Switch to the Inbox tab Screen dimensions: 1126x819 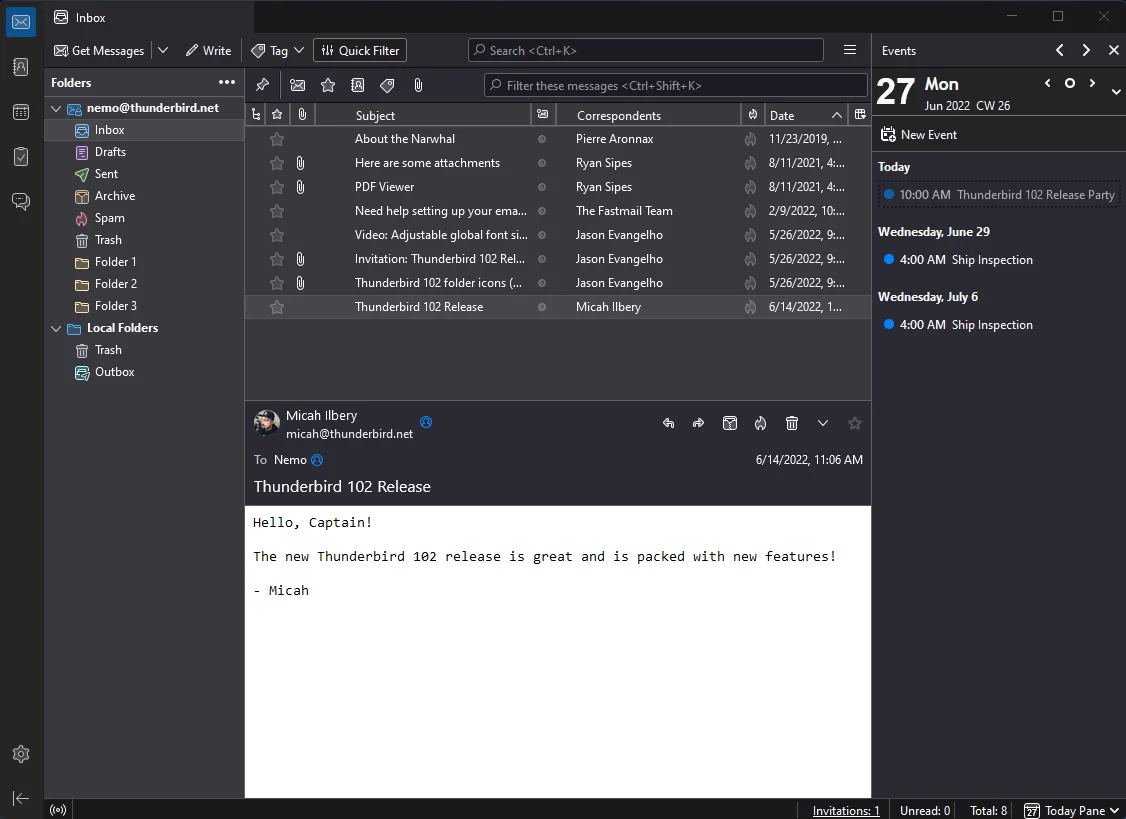(149, 17)
